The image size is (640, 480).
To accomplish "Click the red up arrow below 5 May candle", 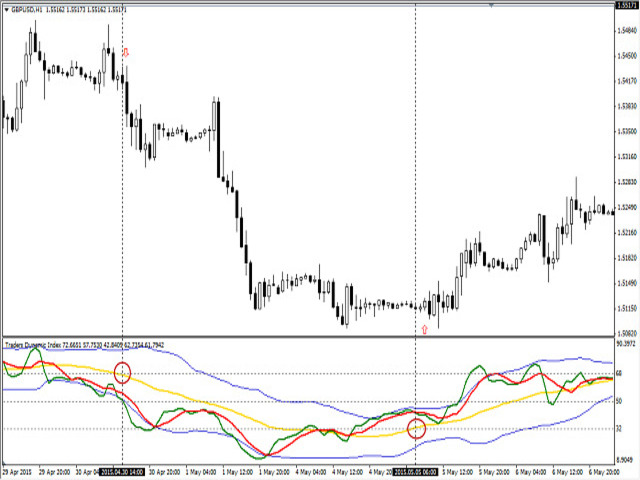I will click(x=424, y=328).
